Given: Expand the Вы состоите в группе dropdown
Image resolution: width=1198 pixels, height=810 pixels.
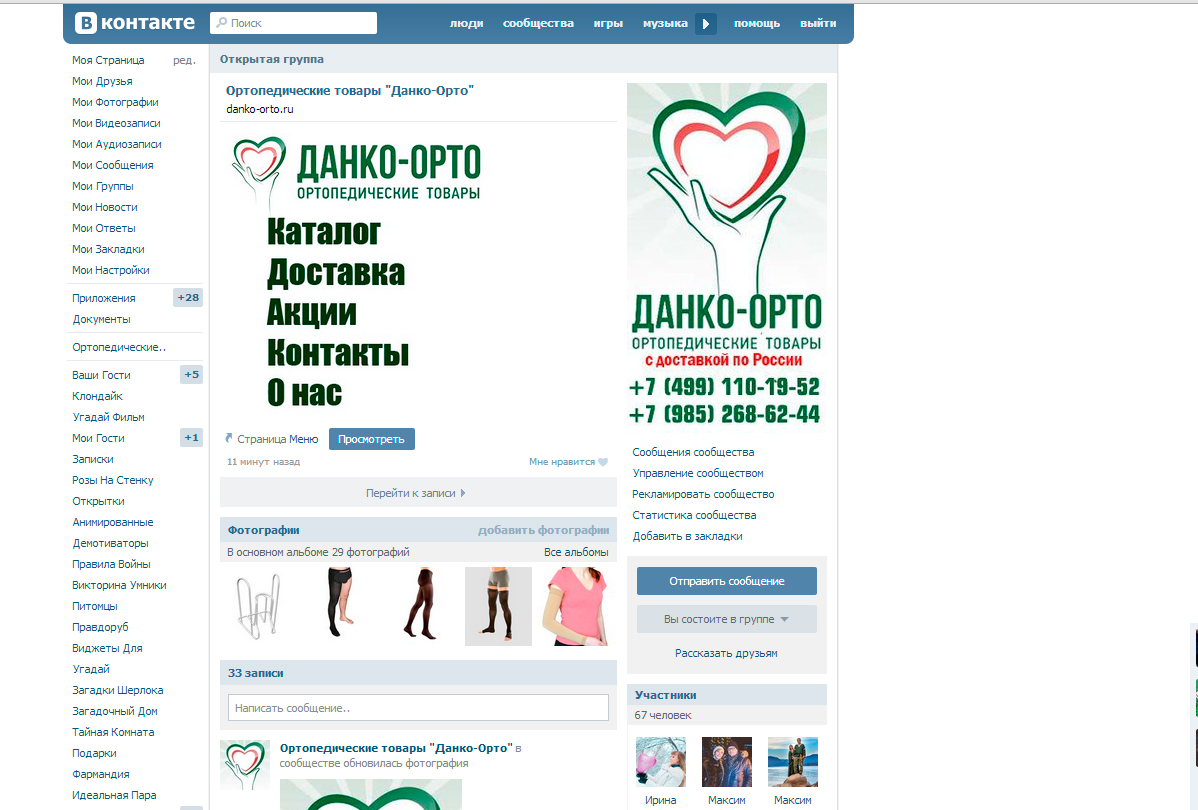Looking at the screenshot, I should pyautogui.click(x=727, y=619).
